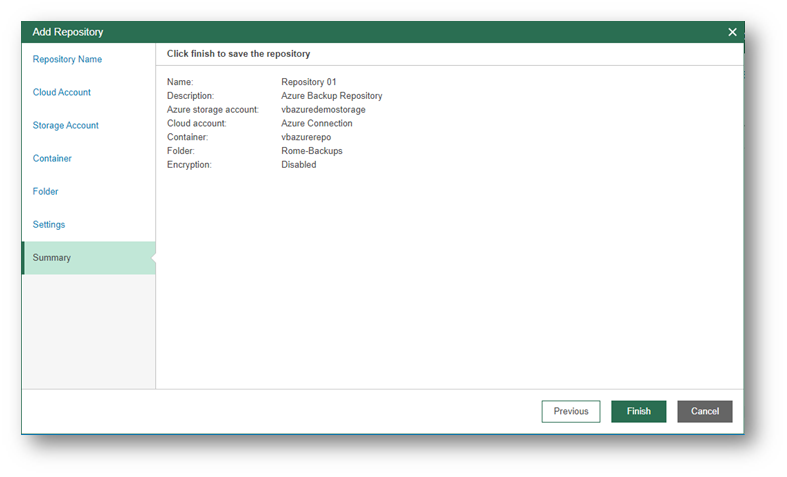Close the Add Repository dialog
Image resolution: width=787 pixels, height=477 pixels.
pyautogui.click(x=732, y=32)
